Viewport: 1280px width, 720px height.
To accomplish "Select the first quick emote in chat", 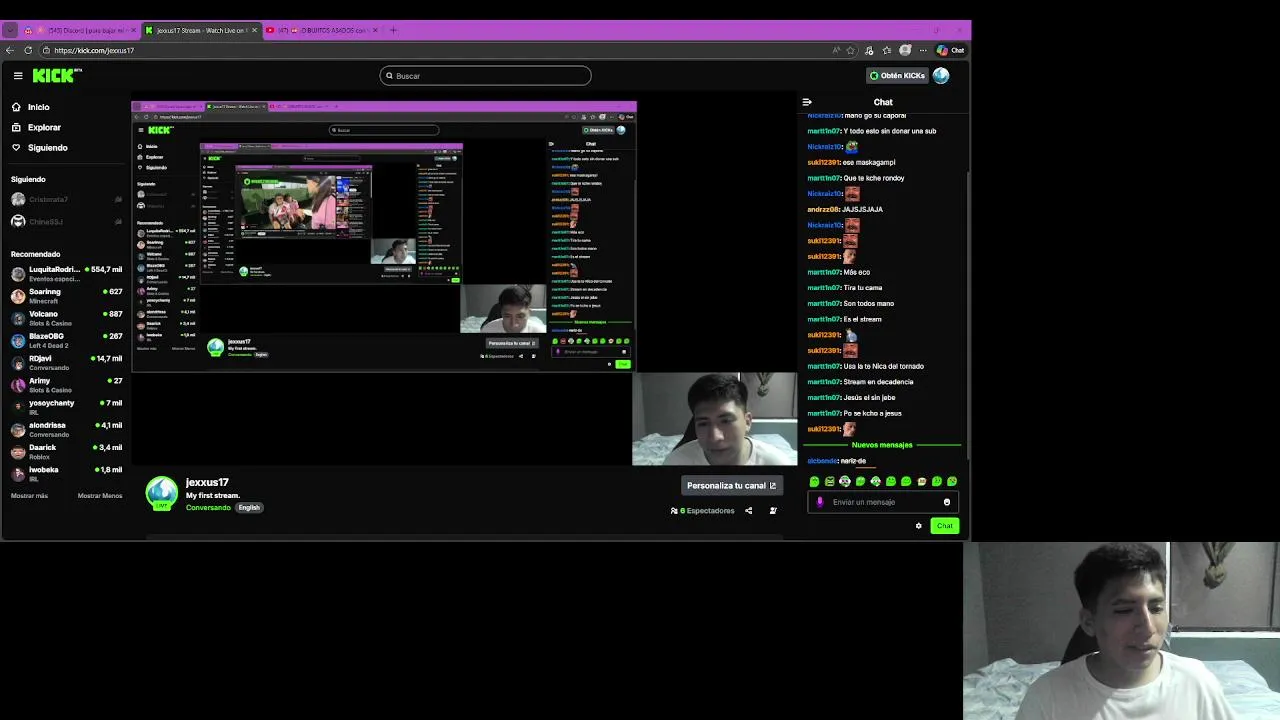I will click(x=814, y=482).
